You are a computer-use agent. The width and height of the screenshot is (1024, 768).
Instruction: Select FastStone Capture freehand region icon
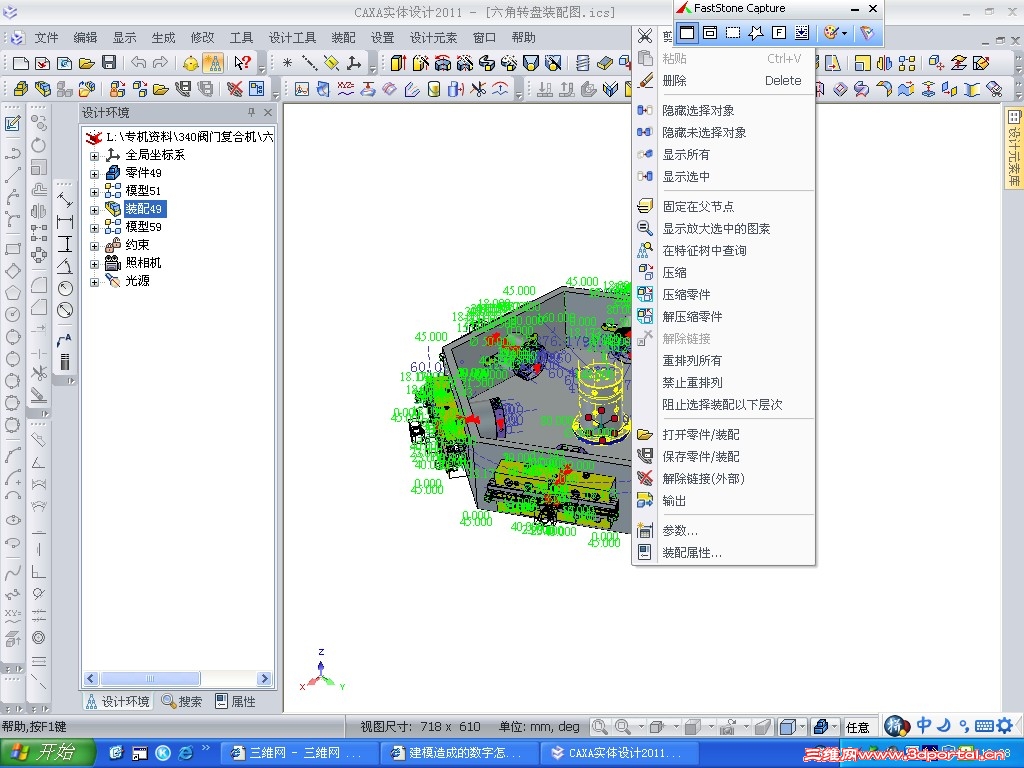[x=756, y=32]
